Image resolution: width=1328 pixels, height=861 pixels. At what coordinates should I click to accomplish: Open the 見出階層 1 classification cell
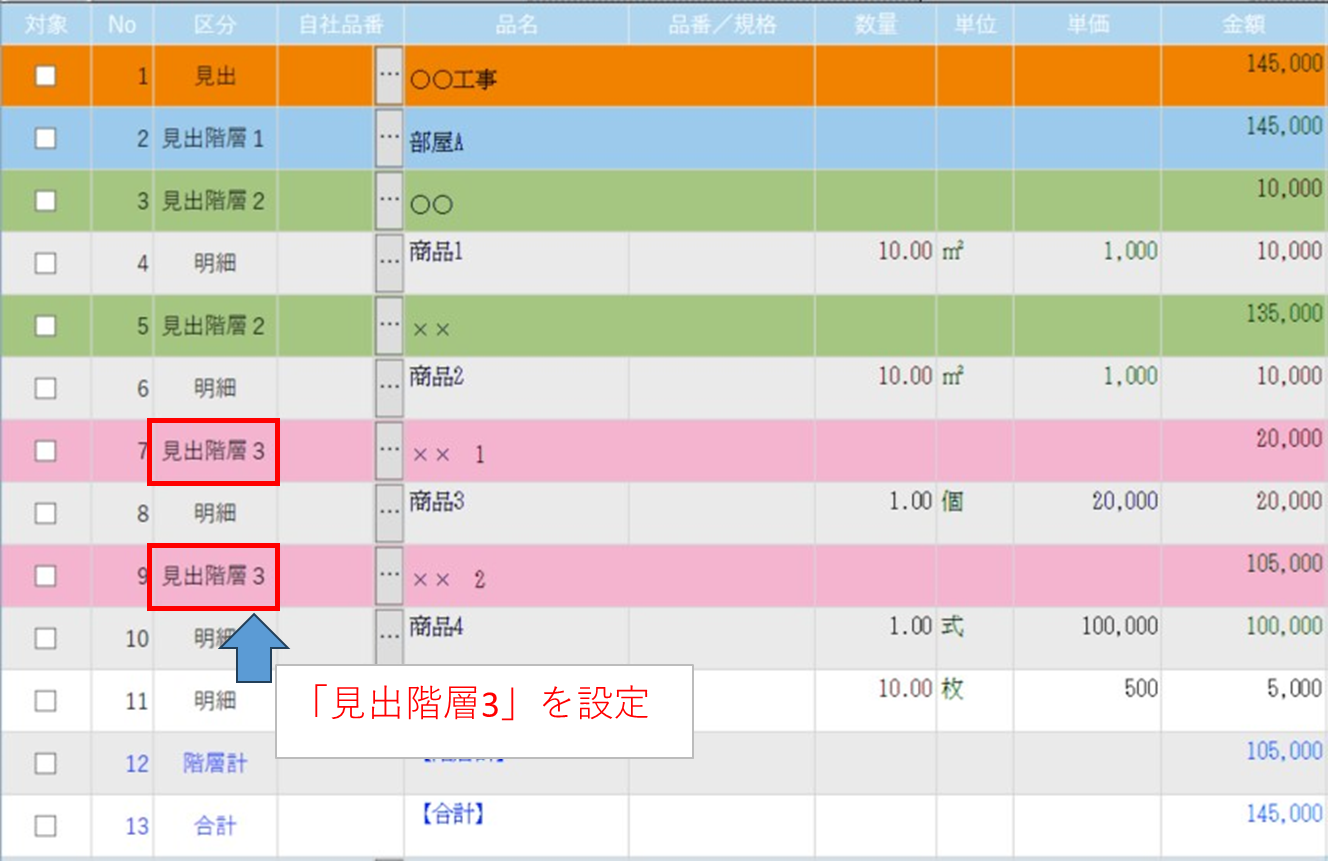click(214, 139)
